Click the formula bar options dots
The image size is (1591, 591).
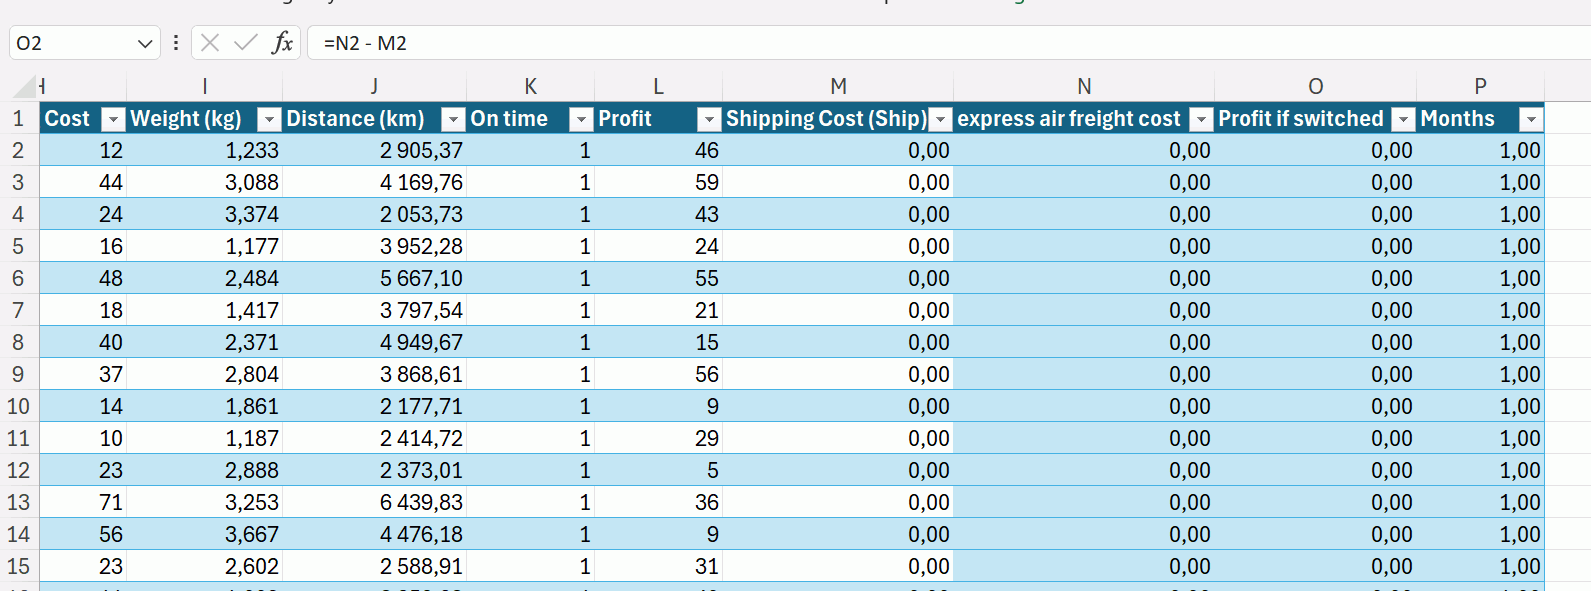[176, 43]
